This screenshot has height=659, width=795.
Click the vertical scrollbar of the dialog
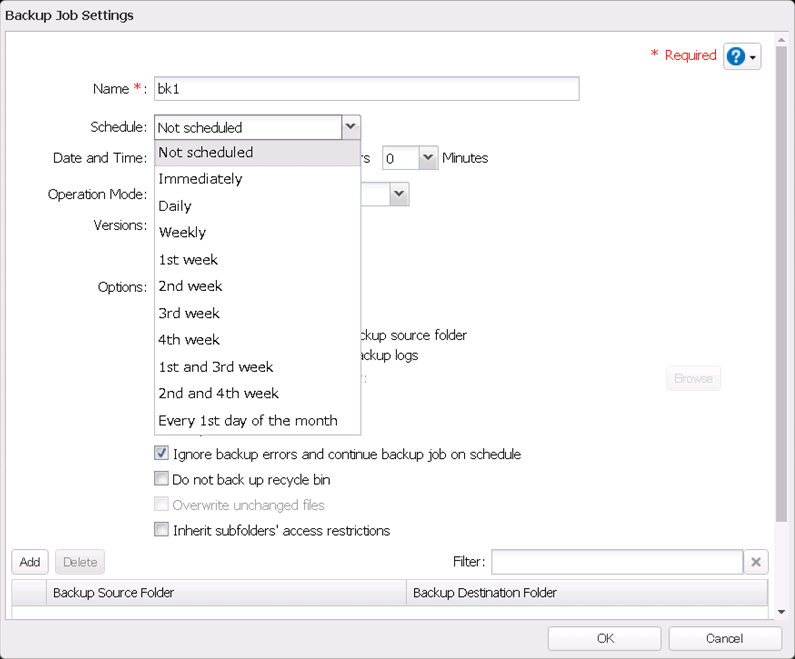[x=781, y=300]
